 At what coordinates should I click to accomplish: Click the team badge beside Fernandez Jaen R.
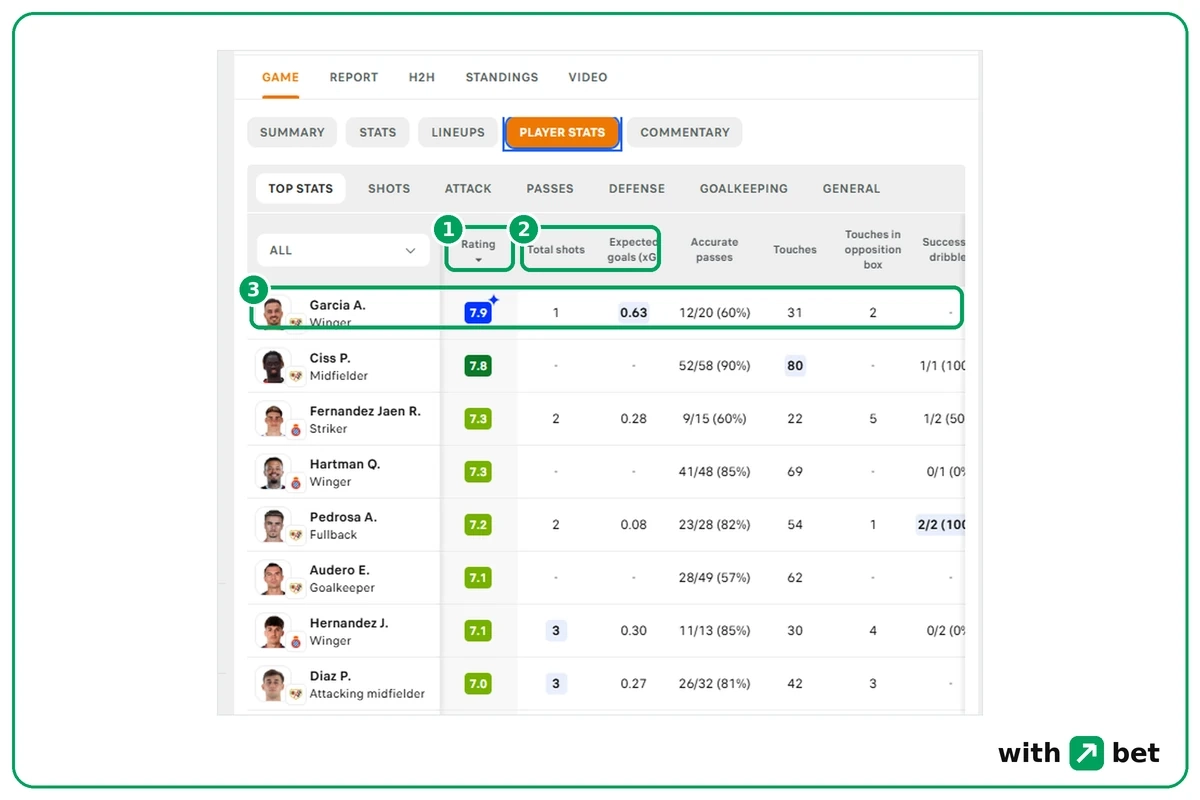pyautogui.click(x=296, y=430)
